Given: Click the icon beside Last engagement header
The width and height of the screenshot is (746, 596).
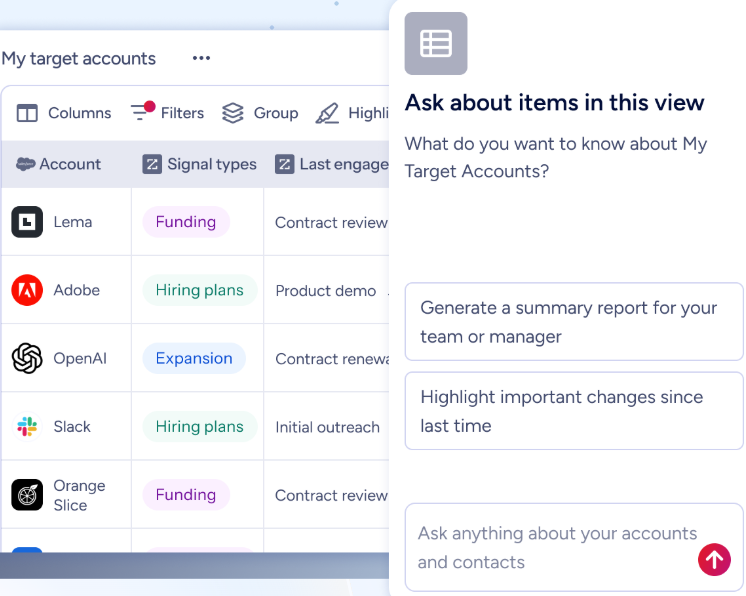Looking at the screenshot, I should (x=285, y=164).
